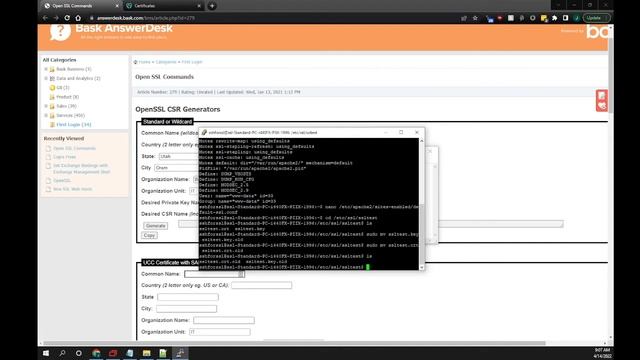The height and width of the screenshot is (360, 640).
Task: Open the yellow sticky note extension
Action: (x=544, y=18)
